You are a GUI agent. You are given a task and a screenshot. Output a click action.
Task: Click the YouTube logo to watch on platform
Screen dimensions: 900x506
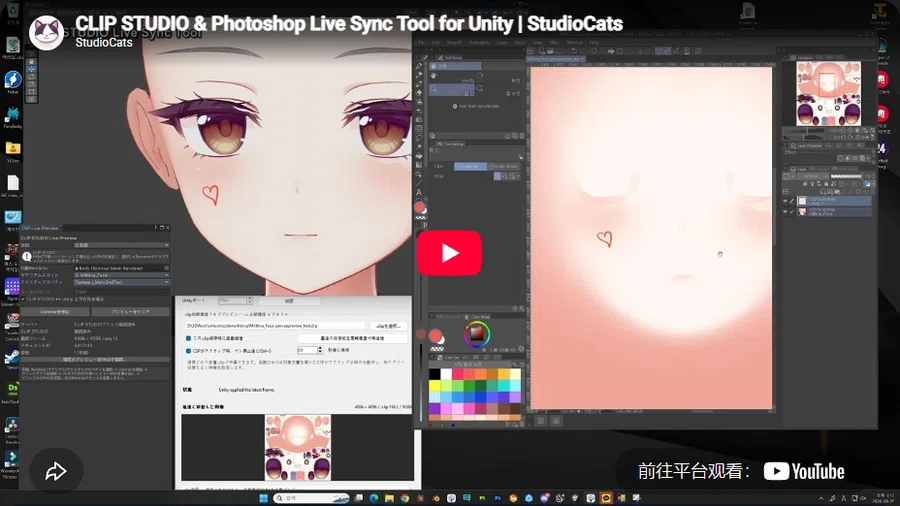tap(804, 472)
